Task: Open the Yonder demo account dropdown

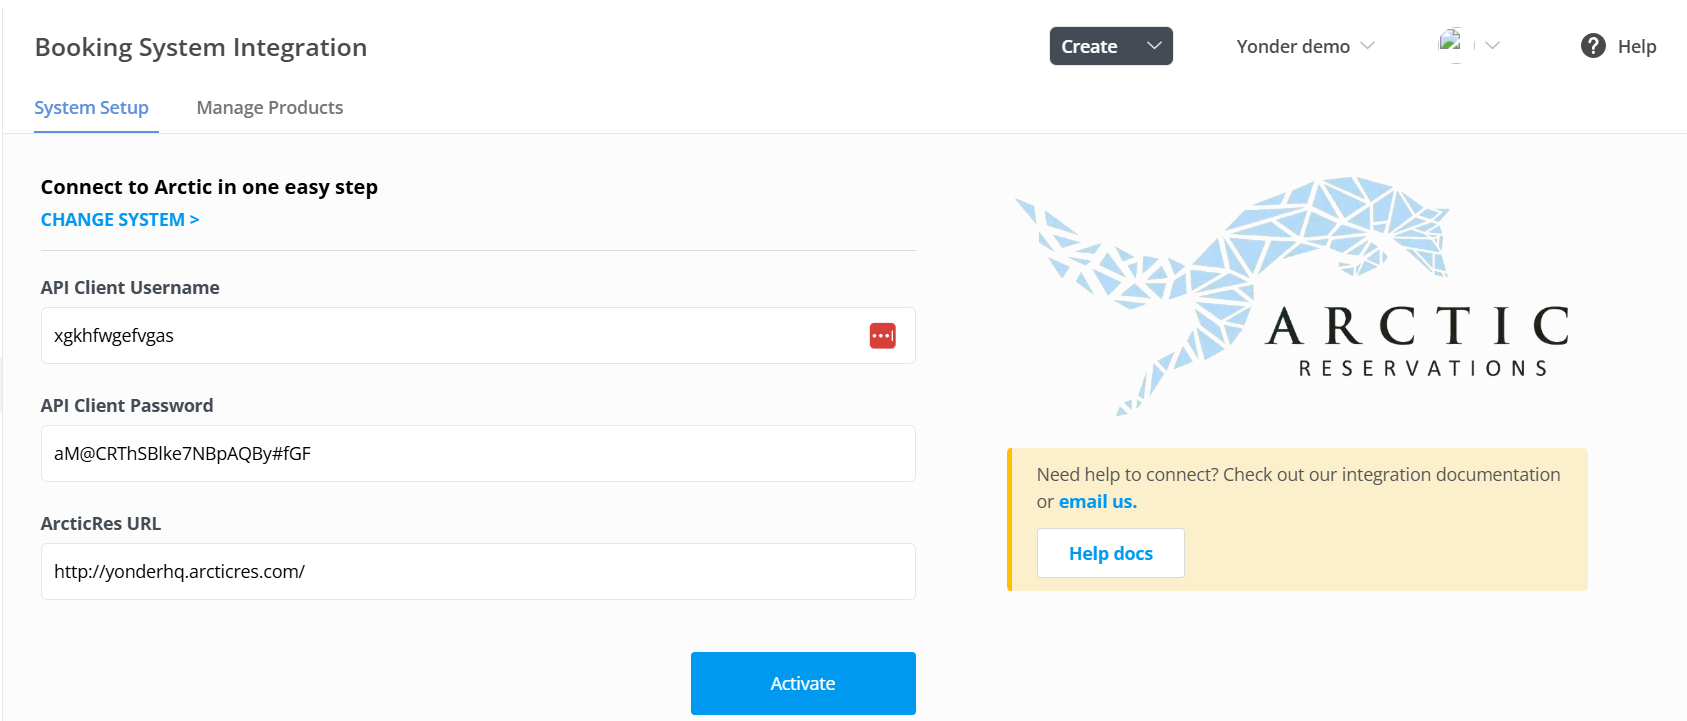Action: (1305, 46)
